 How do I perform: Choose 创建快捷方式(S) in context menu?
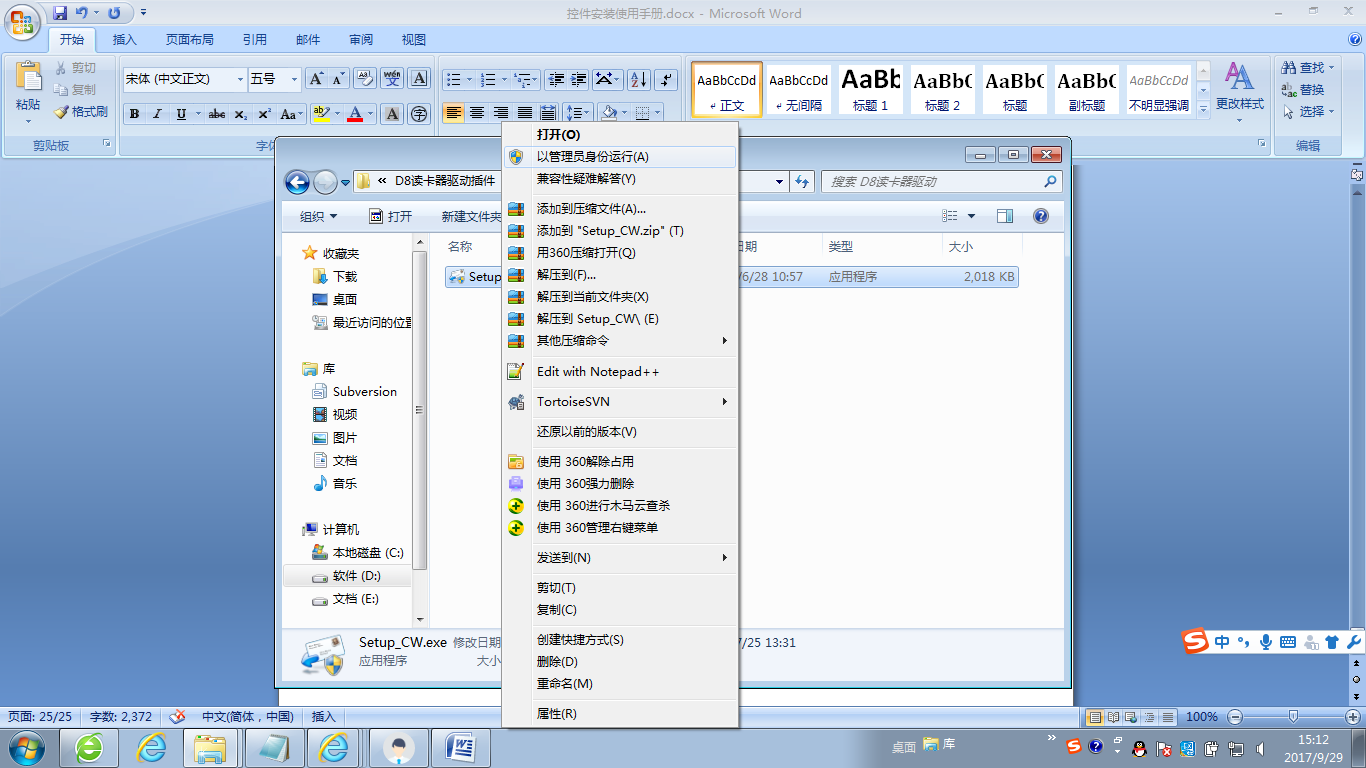pos(620,640)
